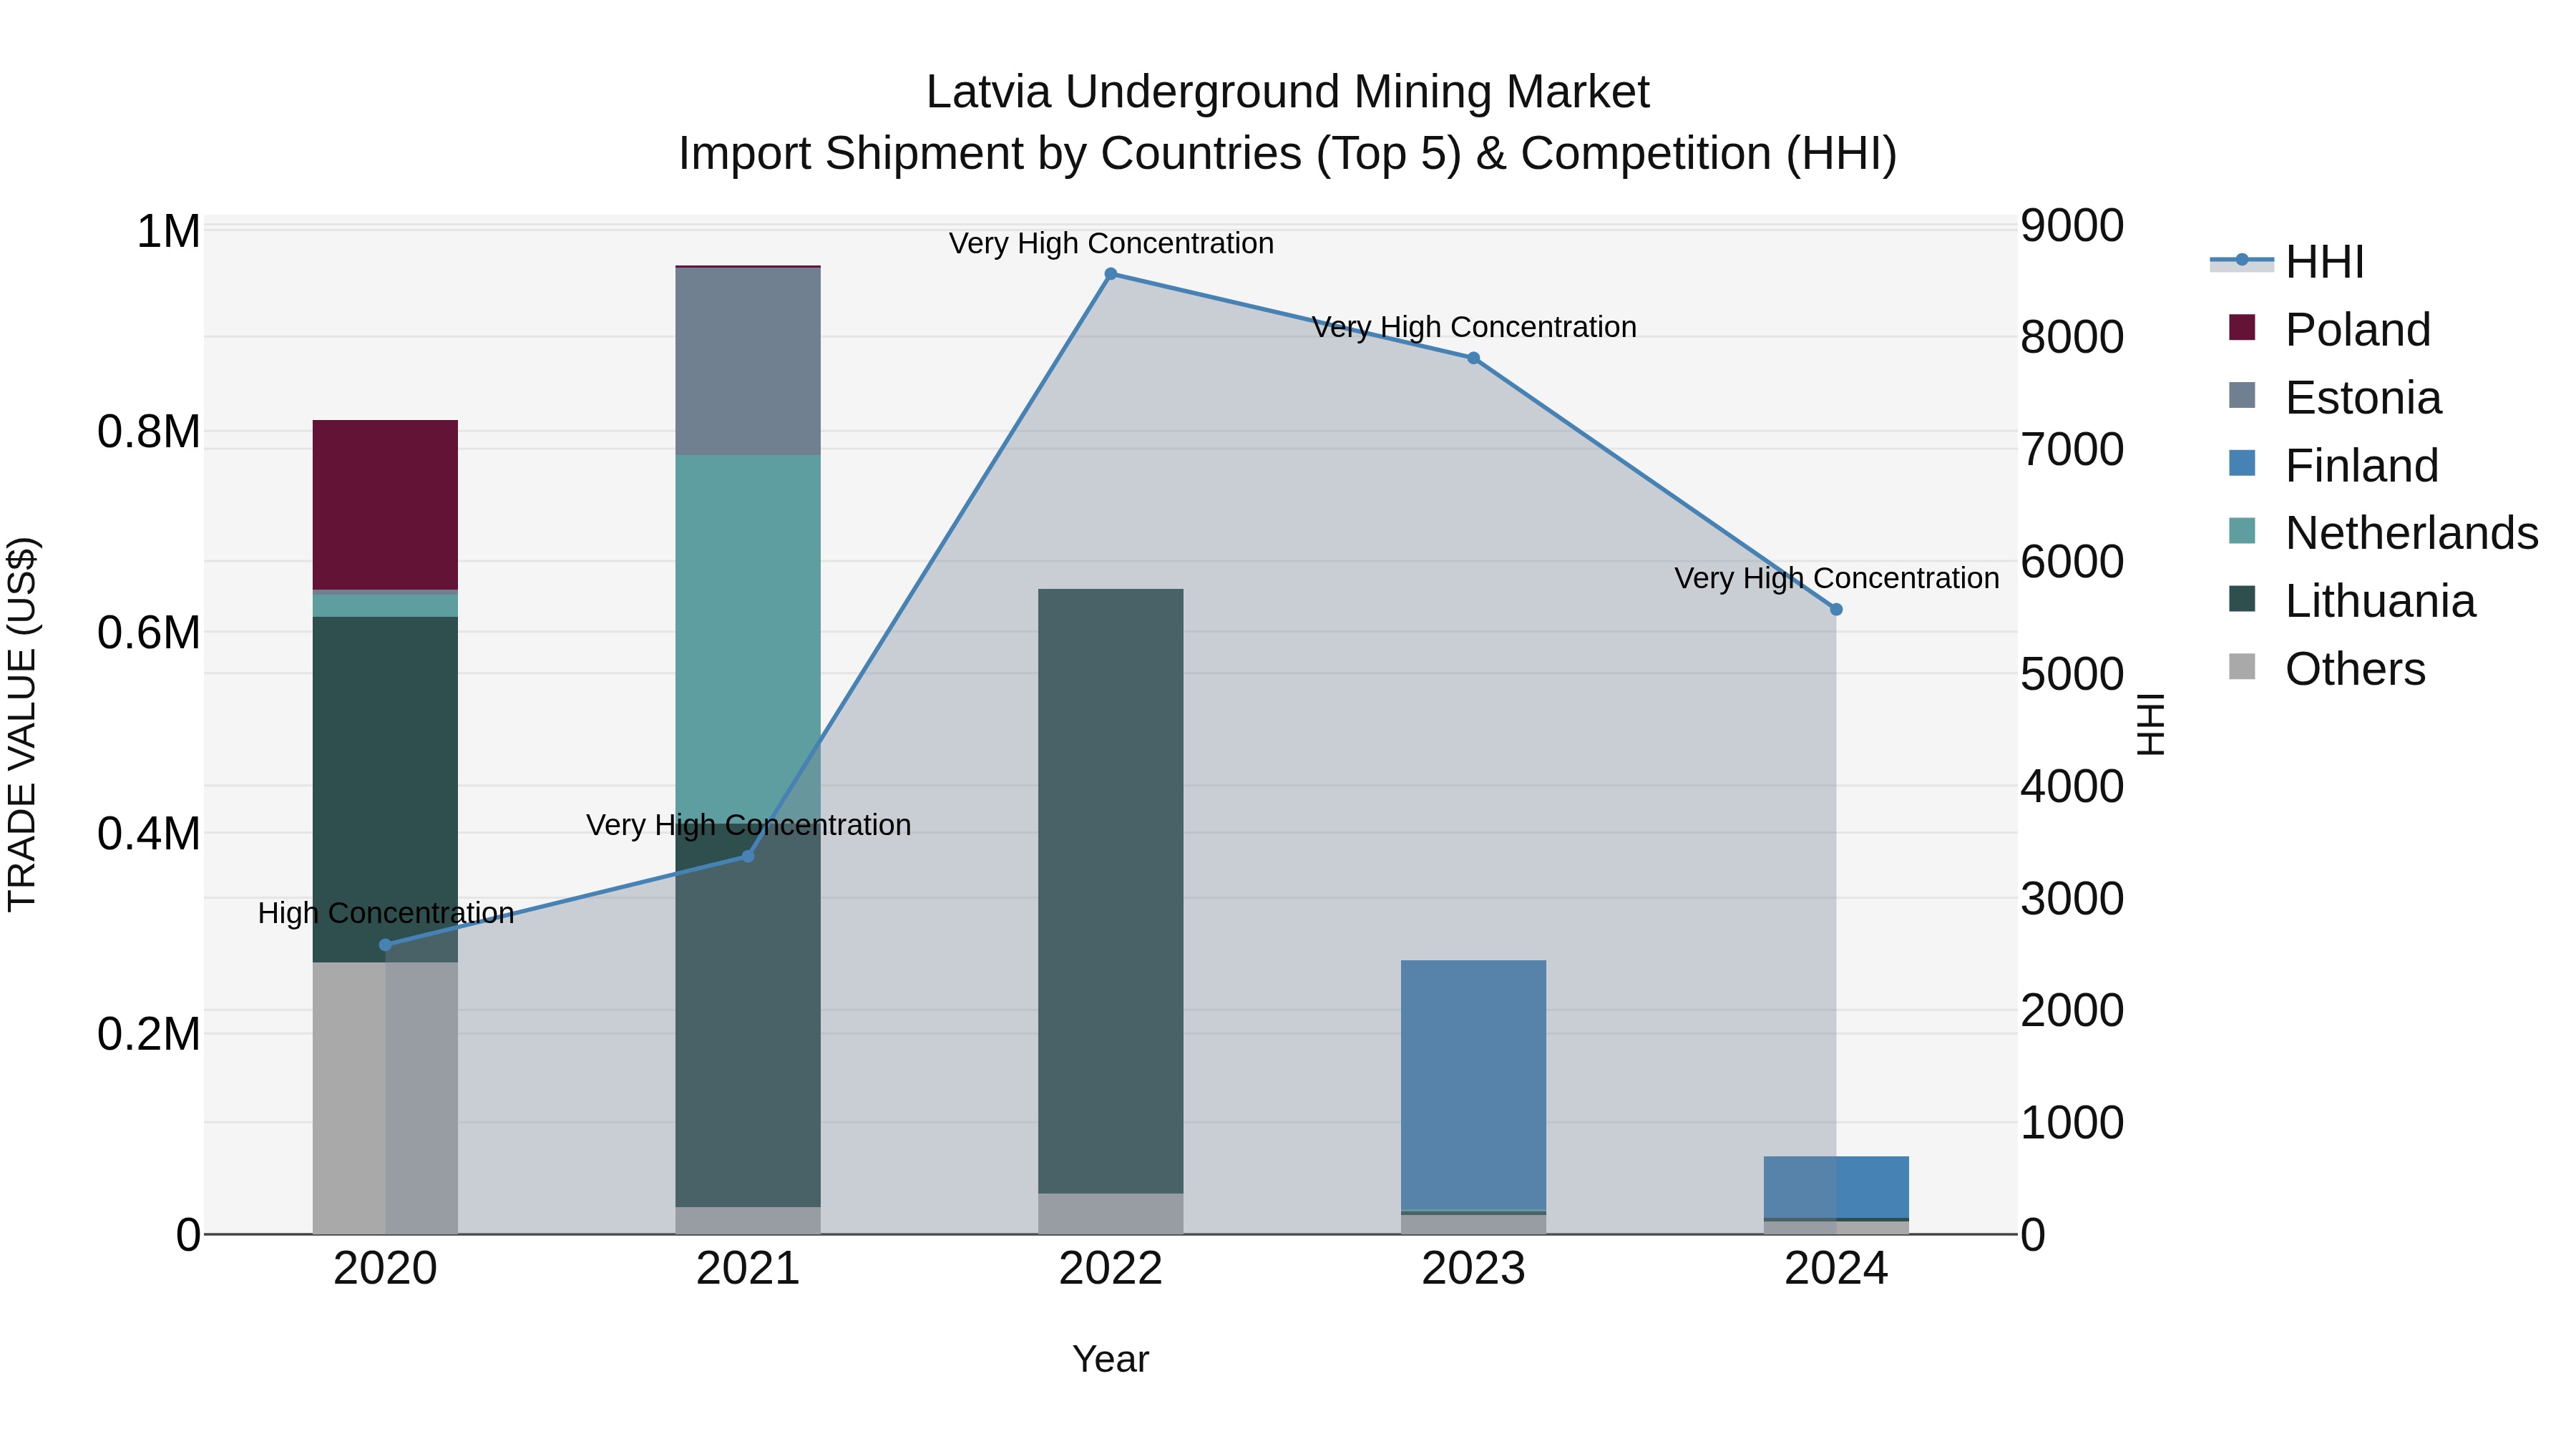The height and width of the screenshot is (1449, 2576).
Task: Toggle the Finland legend entry
Action: click(x=2334, y=466)
